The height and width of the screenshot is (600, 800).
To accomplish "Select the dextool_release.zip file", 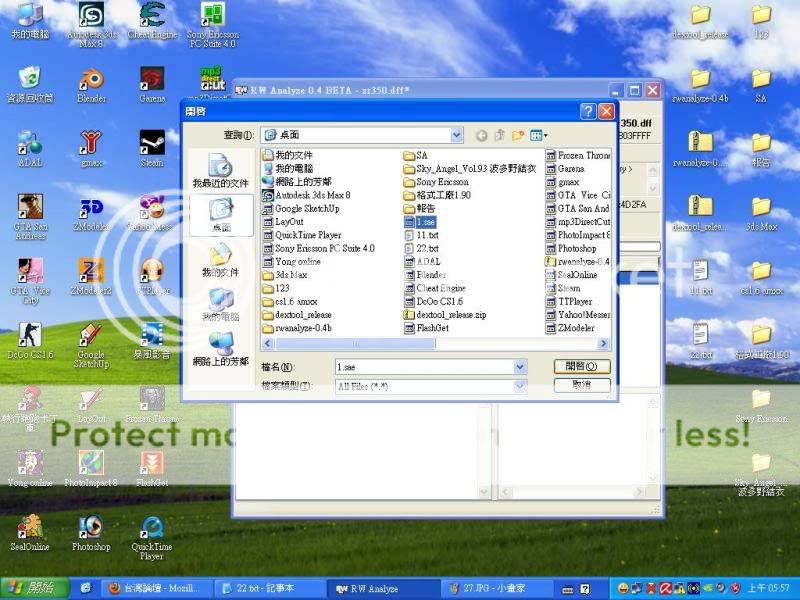I will pyautogui.click(x=450, y=314).
